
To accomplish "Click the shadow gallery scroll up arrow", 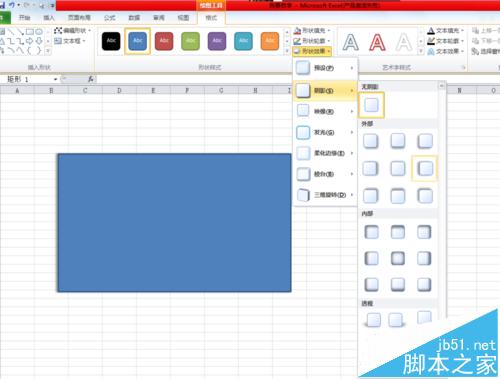I will (442, 86).
